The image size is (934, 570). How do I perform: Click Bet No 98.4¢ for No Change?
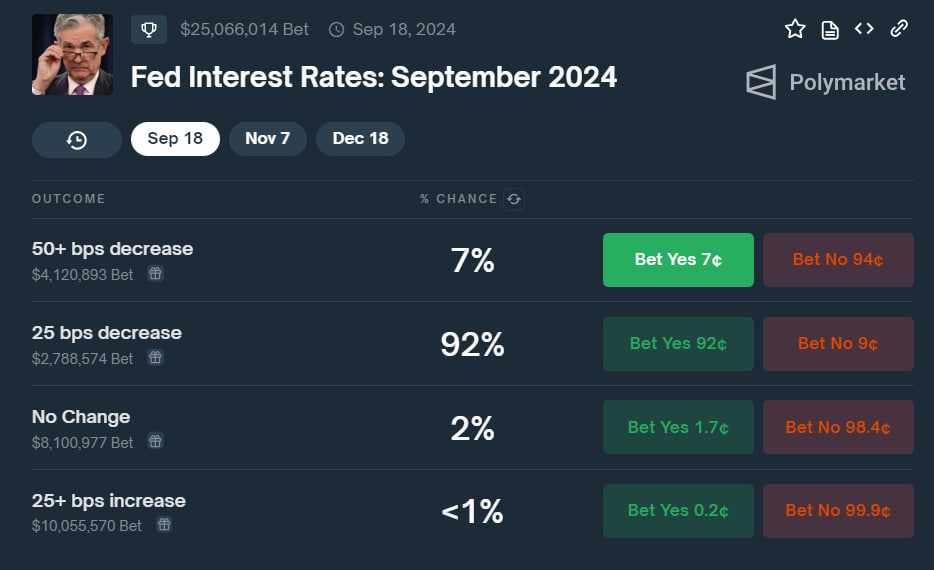tap(838, 428)
